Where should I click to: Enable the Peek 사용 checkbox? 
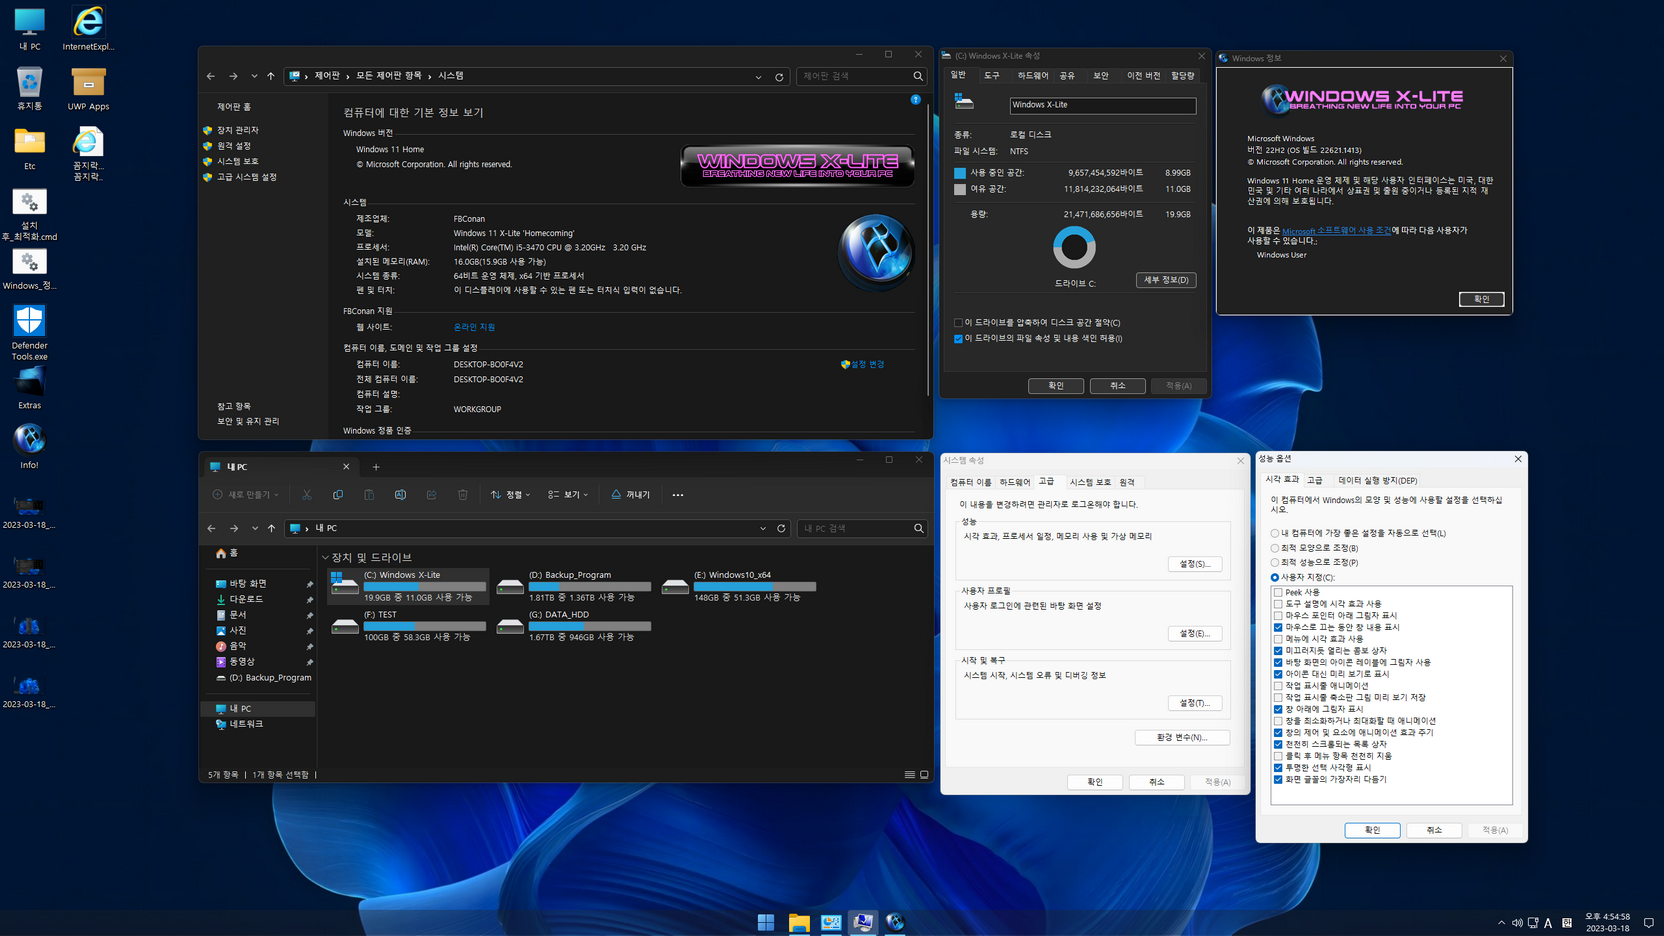1278,592
